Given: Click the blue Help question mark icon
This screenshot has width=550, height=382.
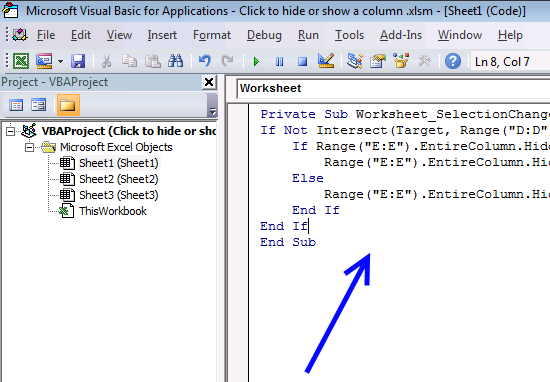Looking at the screenshot, I should point(453,61).
